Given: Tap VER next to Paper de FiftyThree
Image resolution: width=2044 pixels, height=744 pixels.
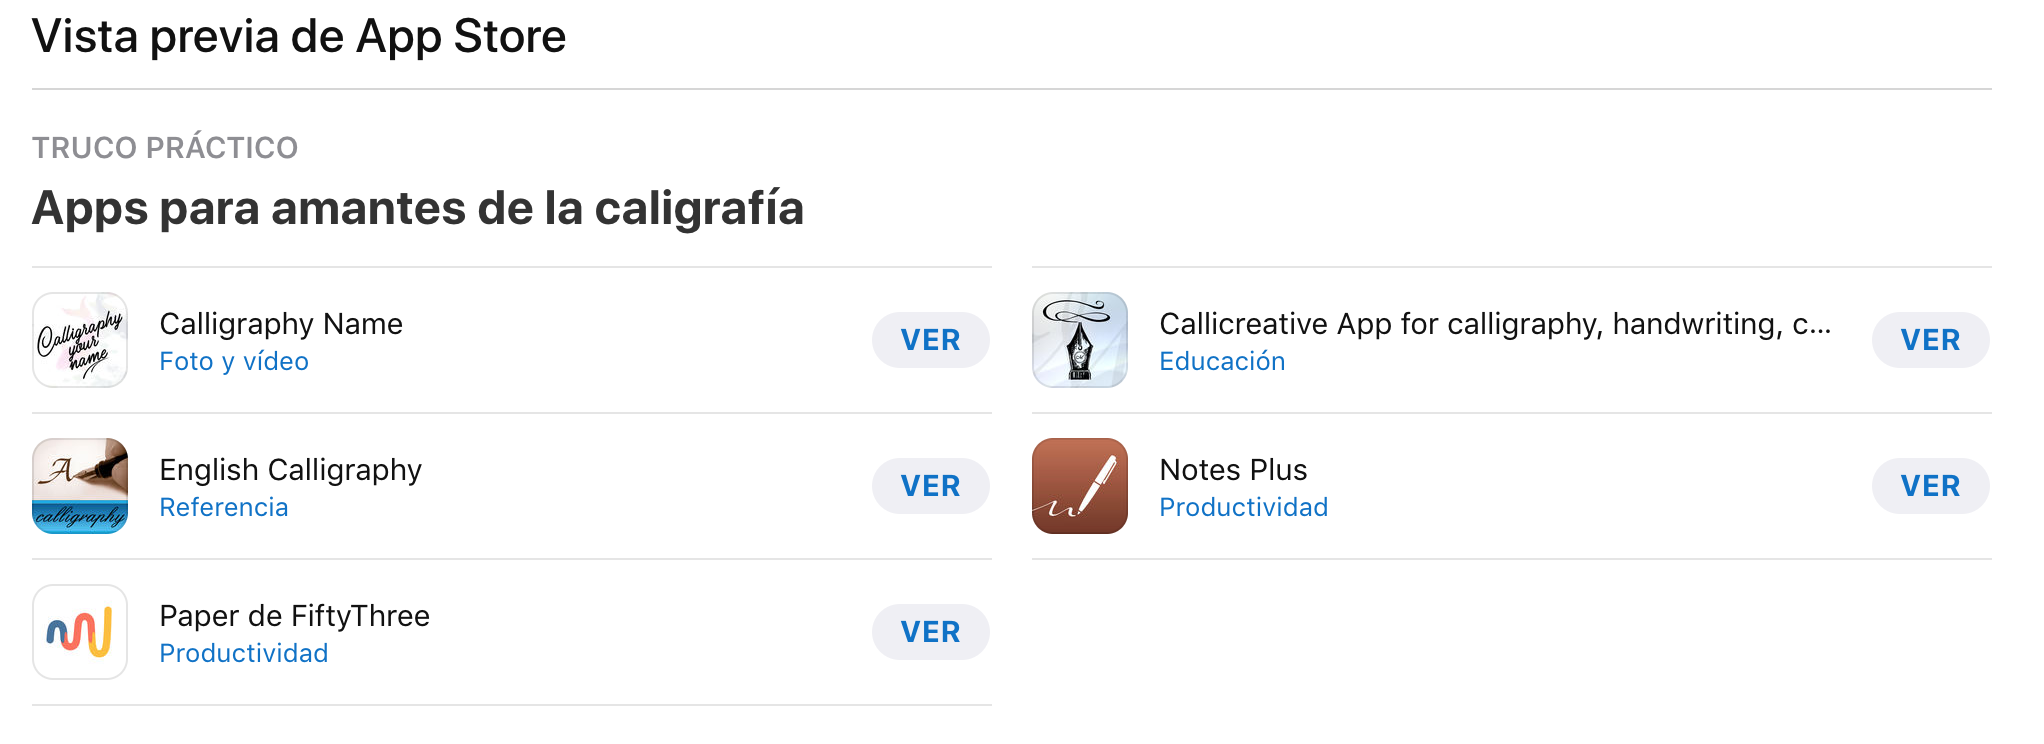Looking at the screenshot, I should pyautogui.click(x=930, y=632).
